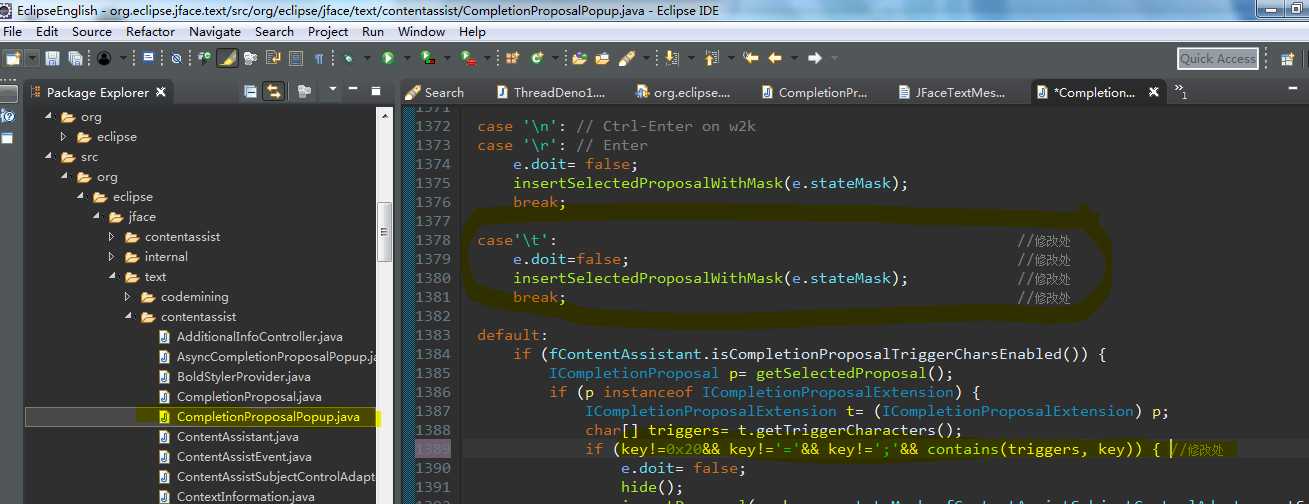
Task: Open dropdown arrow beside Coverage icon
Action: click(447, 59)
